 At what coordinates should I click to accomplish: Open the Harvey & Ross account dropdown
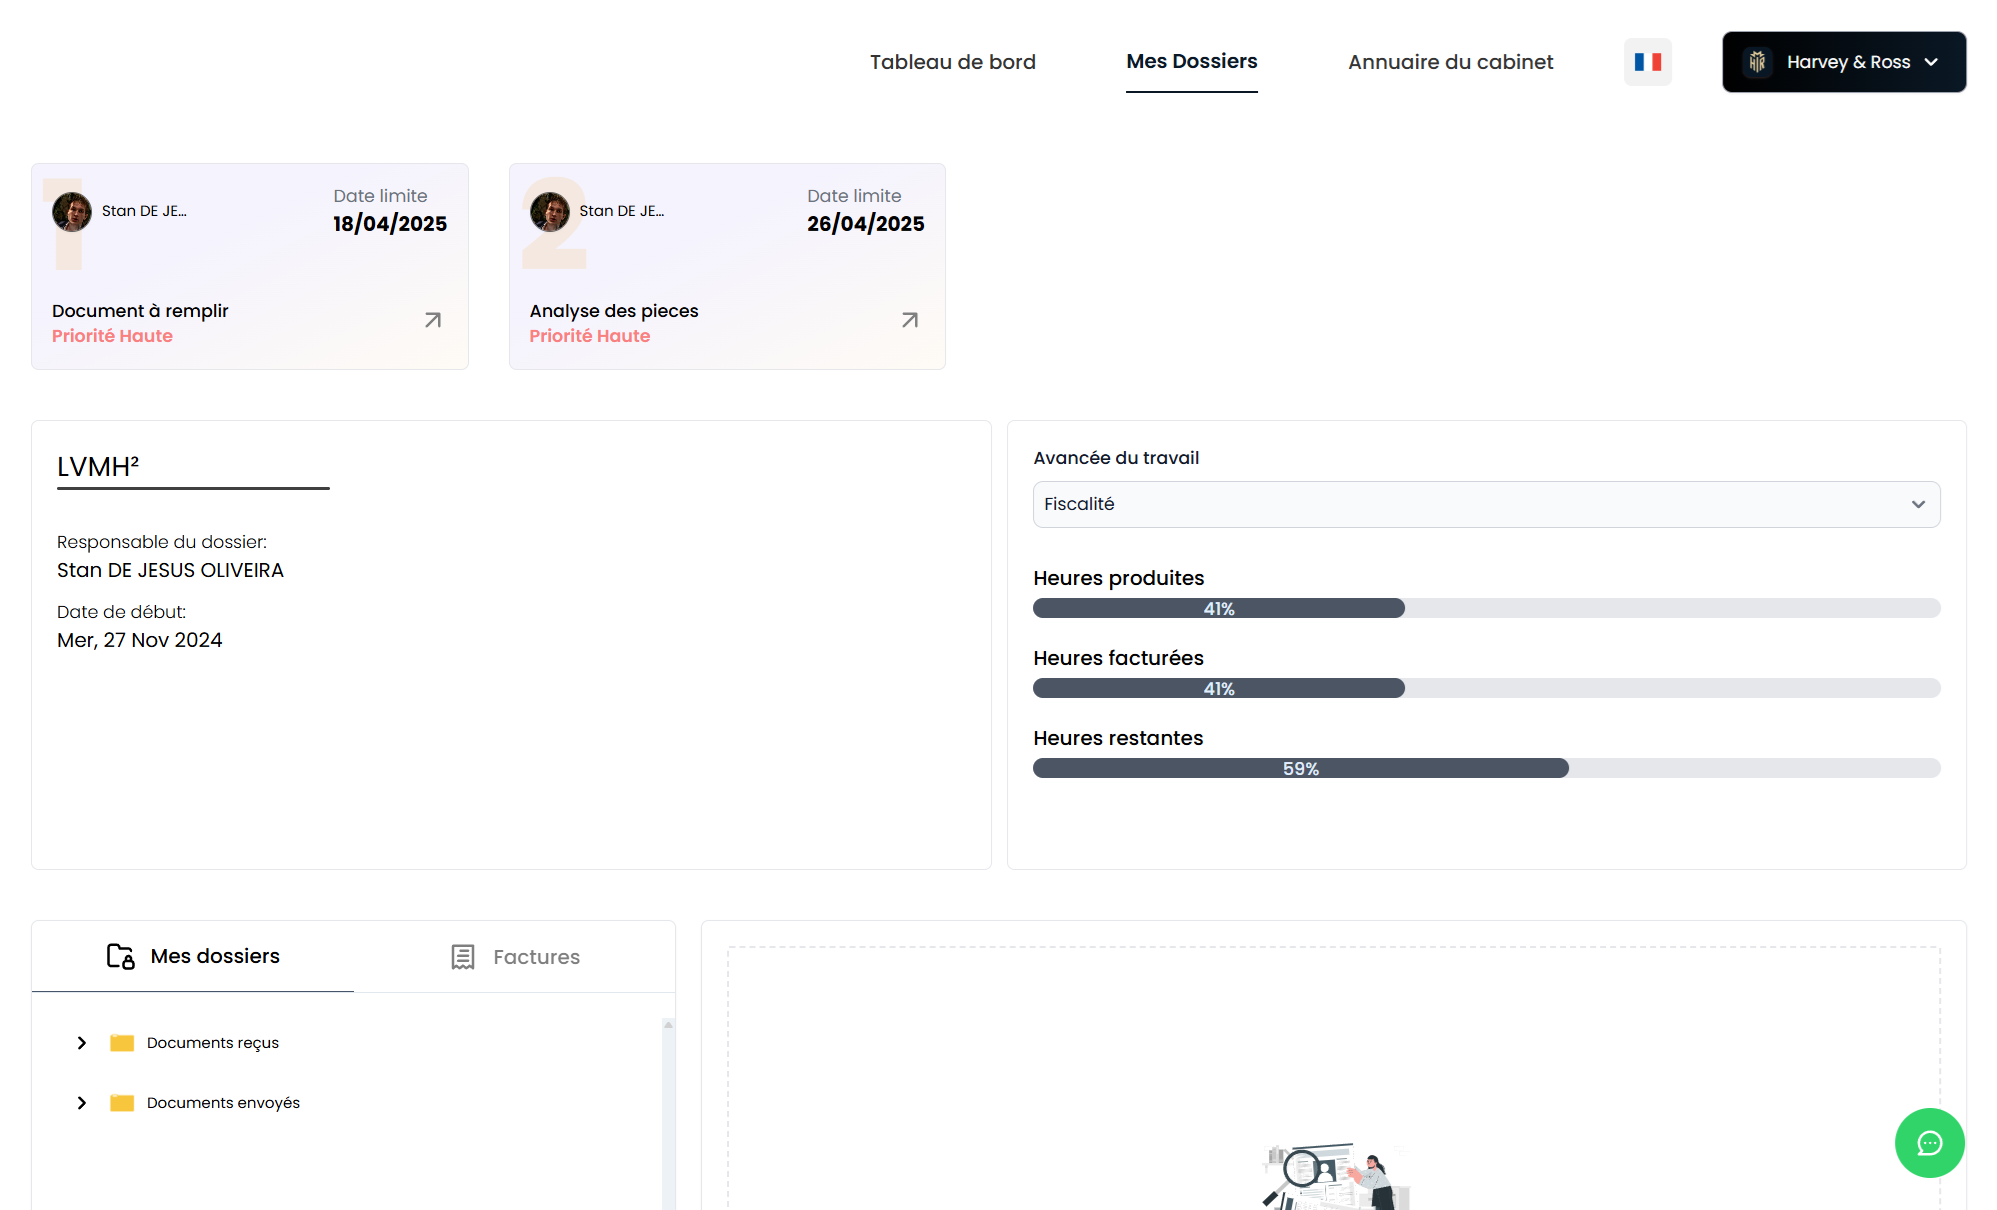click(1843, 62)
